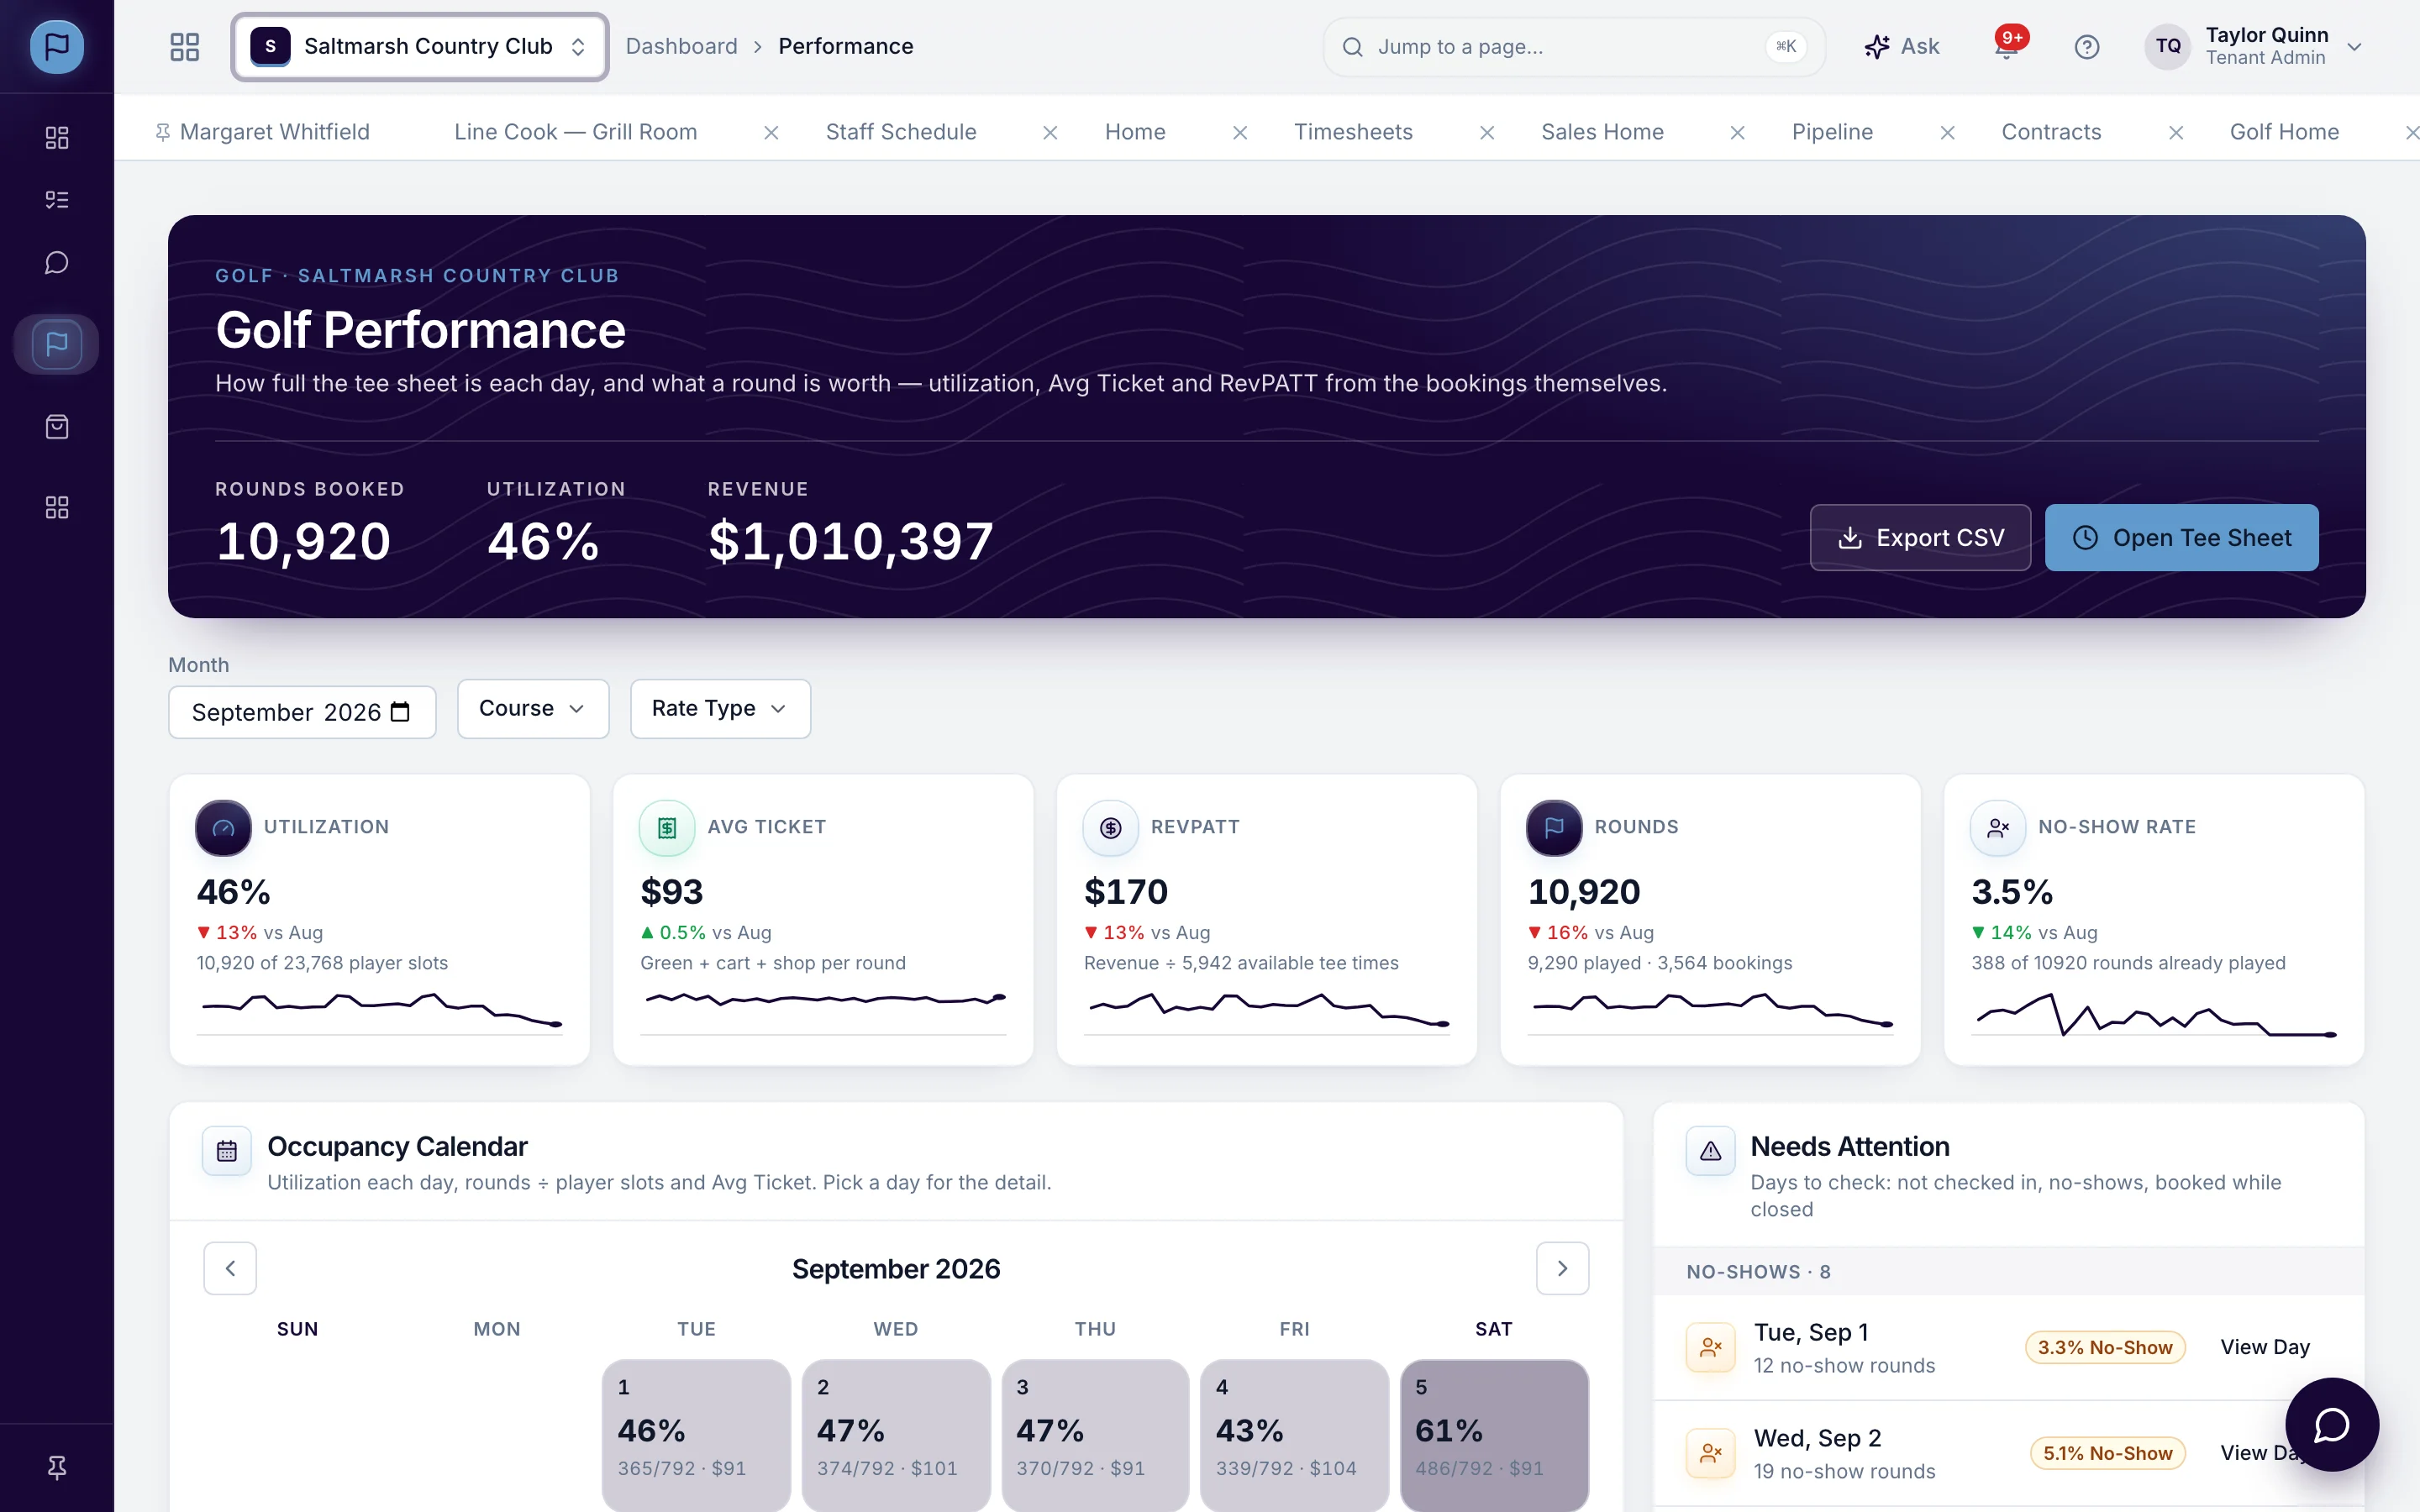This screenshot has width=2420, height=1512.
Task: Open the Course filter dropdown
Action: tap(533, 708)
